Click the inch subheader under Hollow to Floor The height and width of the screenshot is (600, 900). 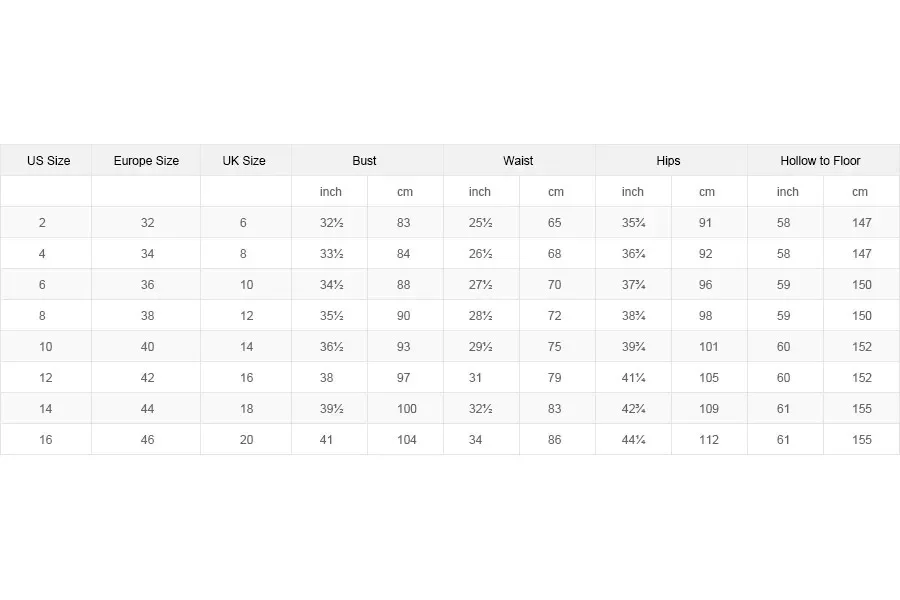(x=788, y=192)
